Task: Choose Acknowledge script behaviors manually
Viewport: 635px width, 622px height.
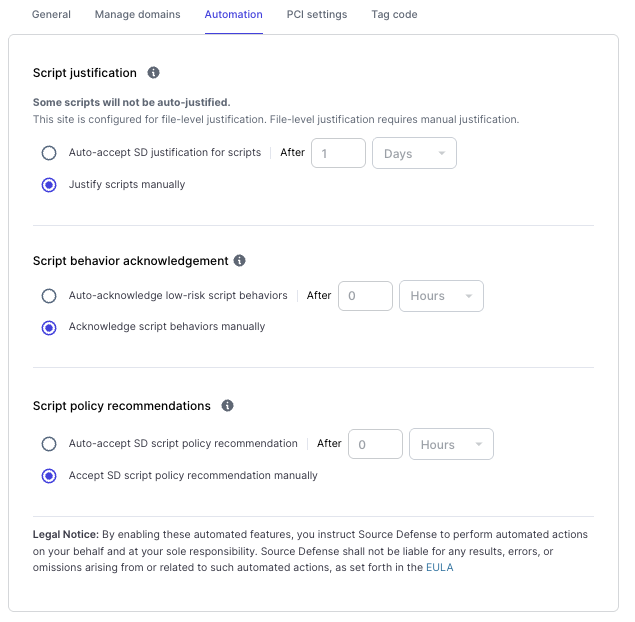Action: [49, 327]
